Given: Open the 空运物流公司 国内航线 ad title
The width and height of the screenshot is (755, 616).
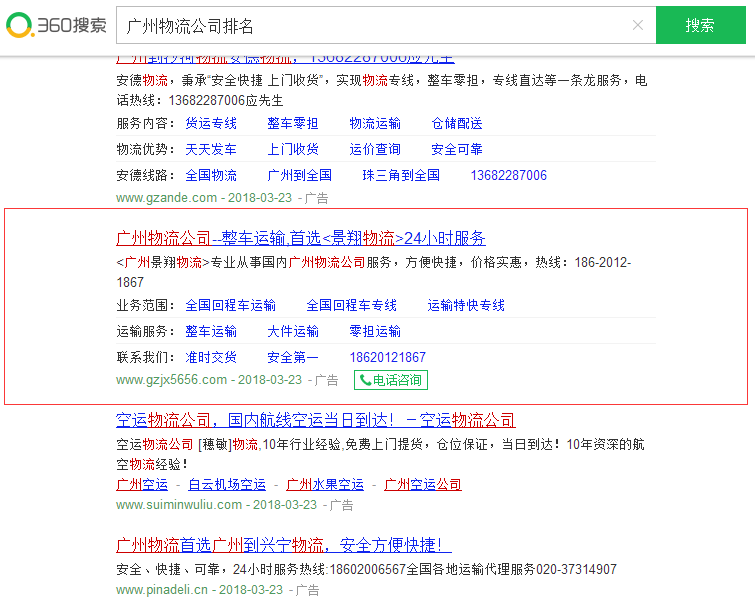Looking at the screenshot, I should click(316, 420).
